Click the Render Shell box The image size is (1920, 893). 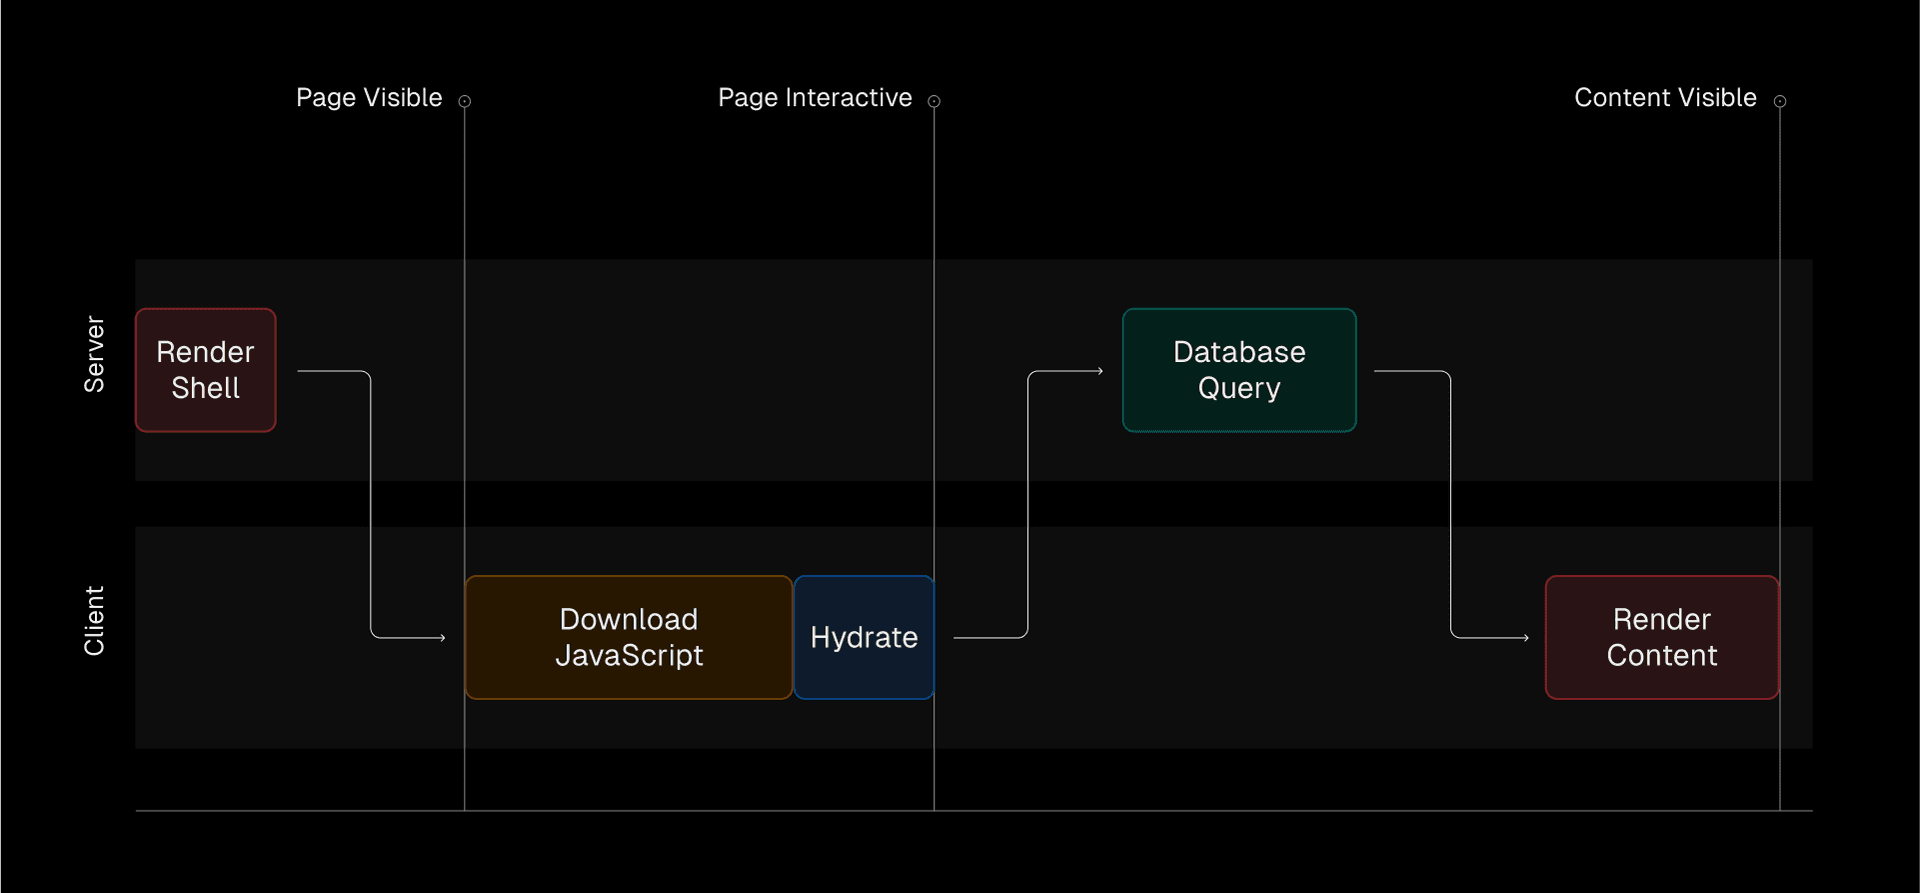tap(205, 370)
